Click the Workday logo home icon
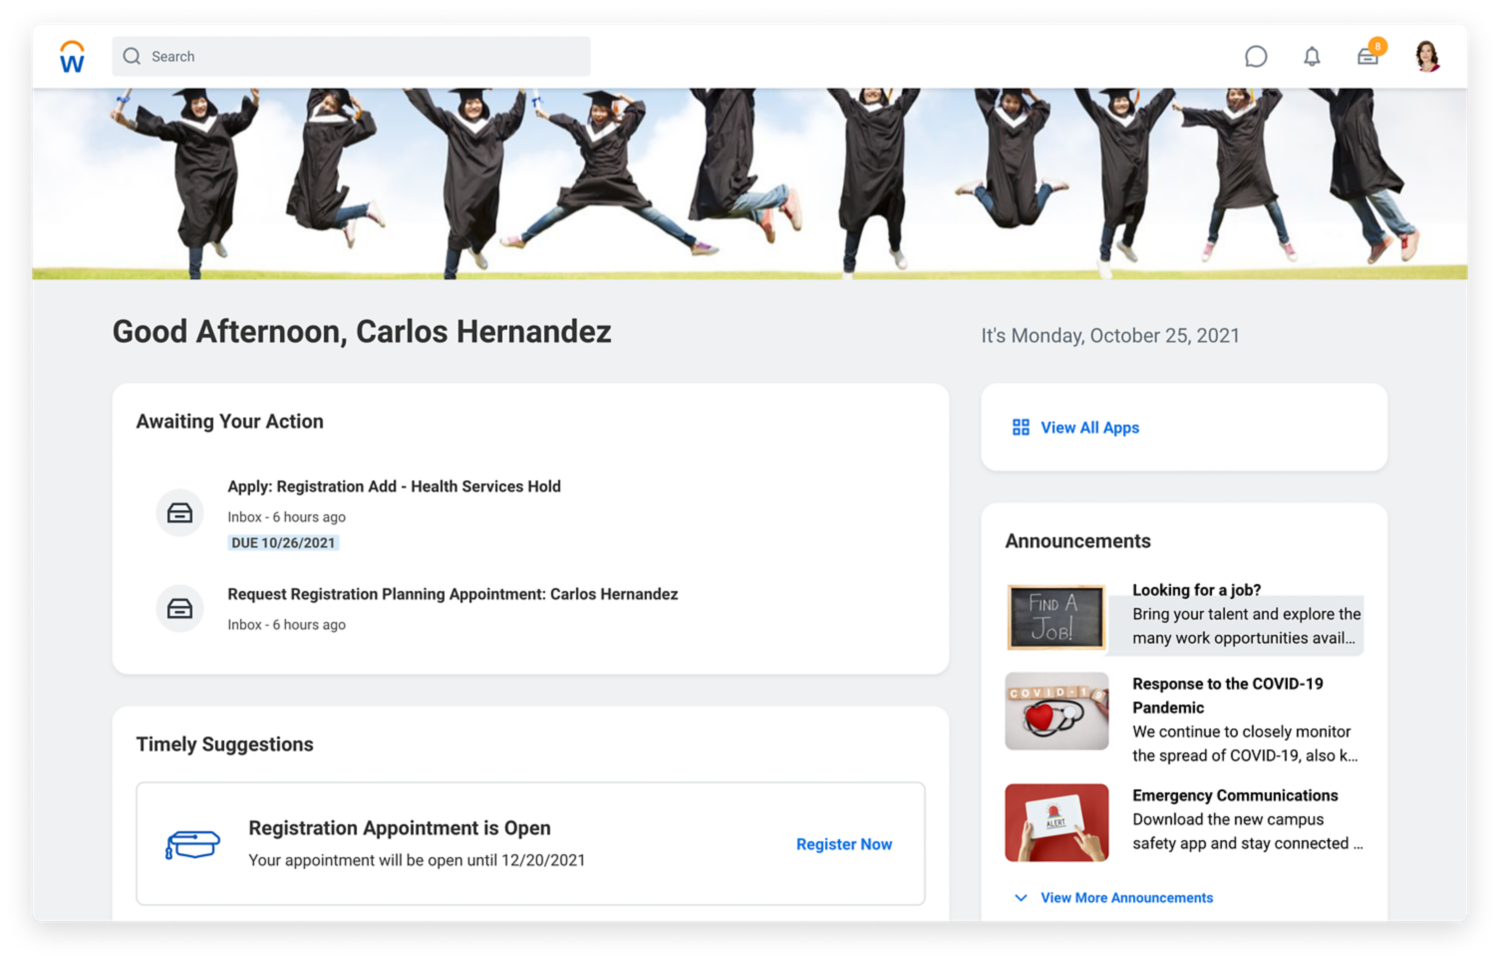 [x=72, y=57]
